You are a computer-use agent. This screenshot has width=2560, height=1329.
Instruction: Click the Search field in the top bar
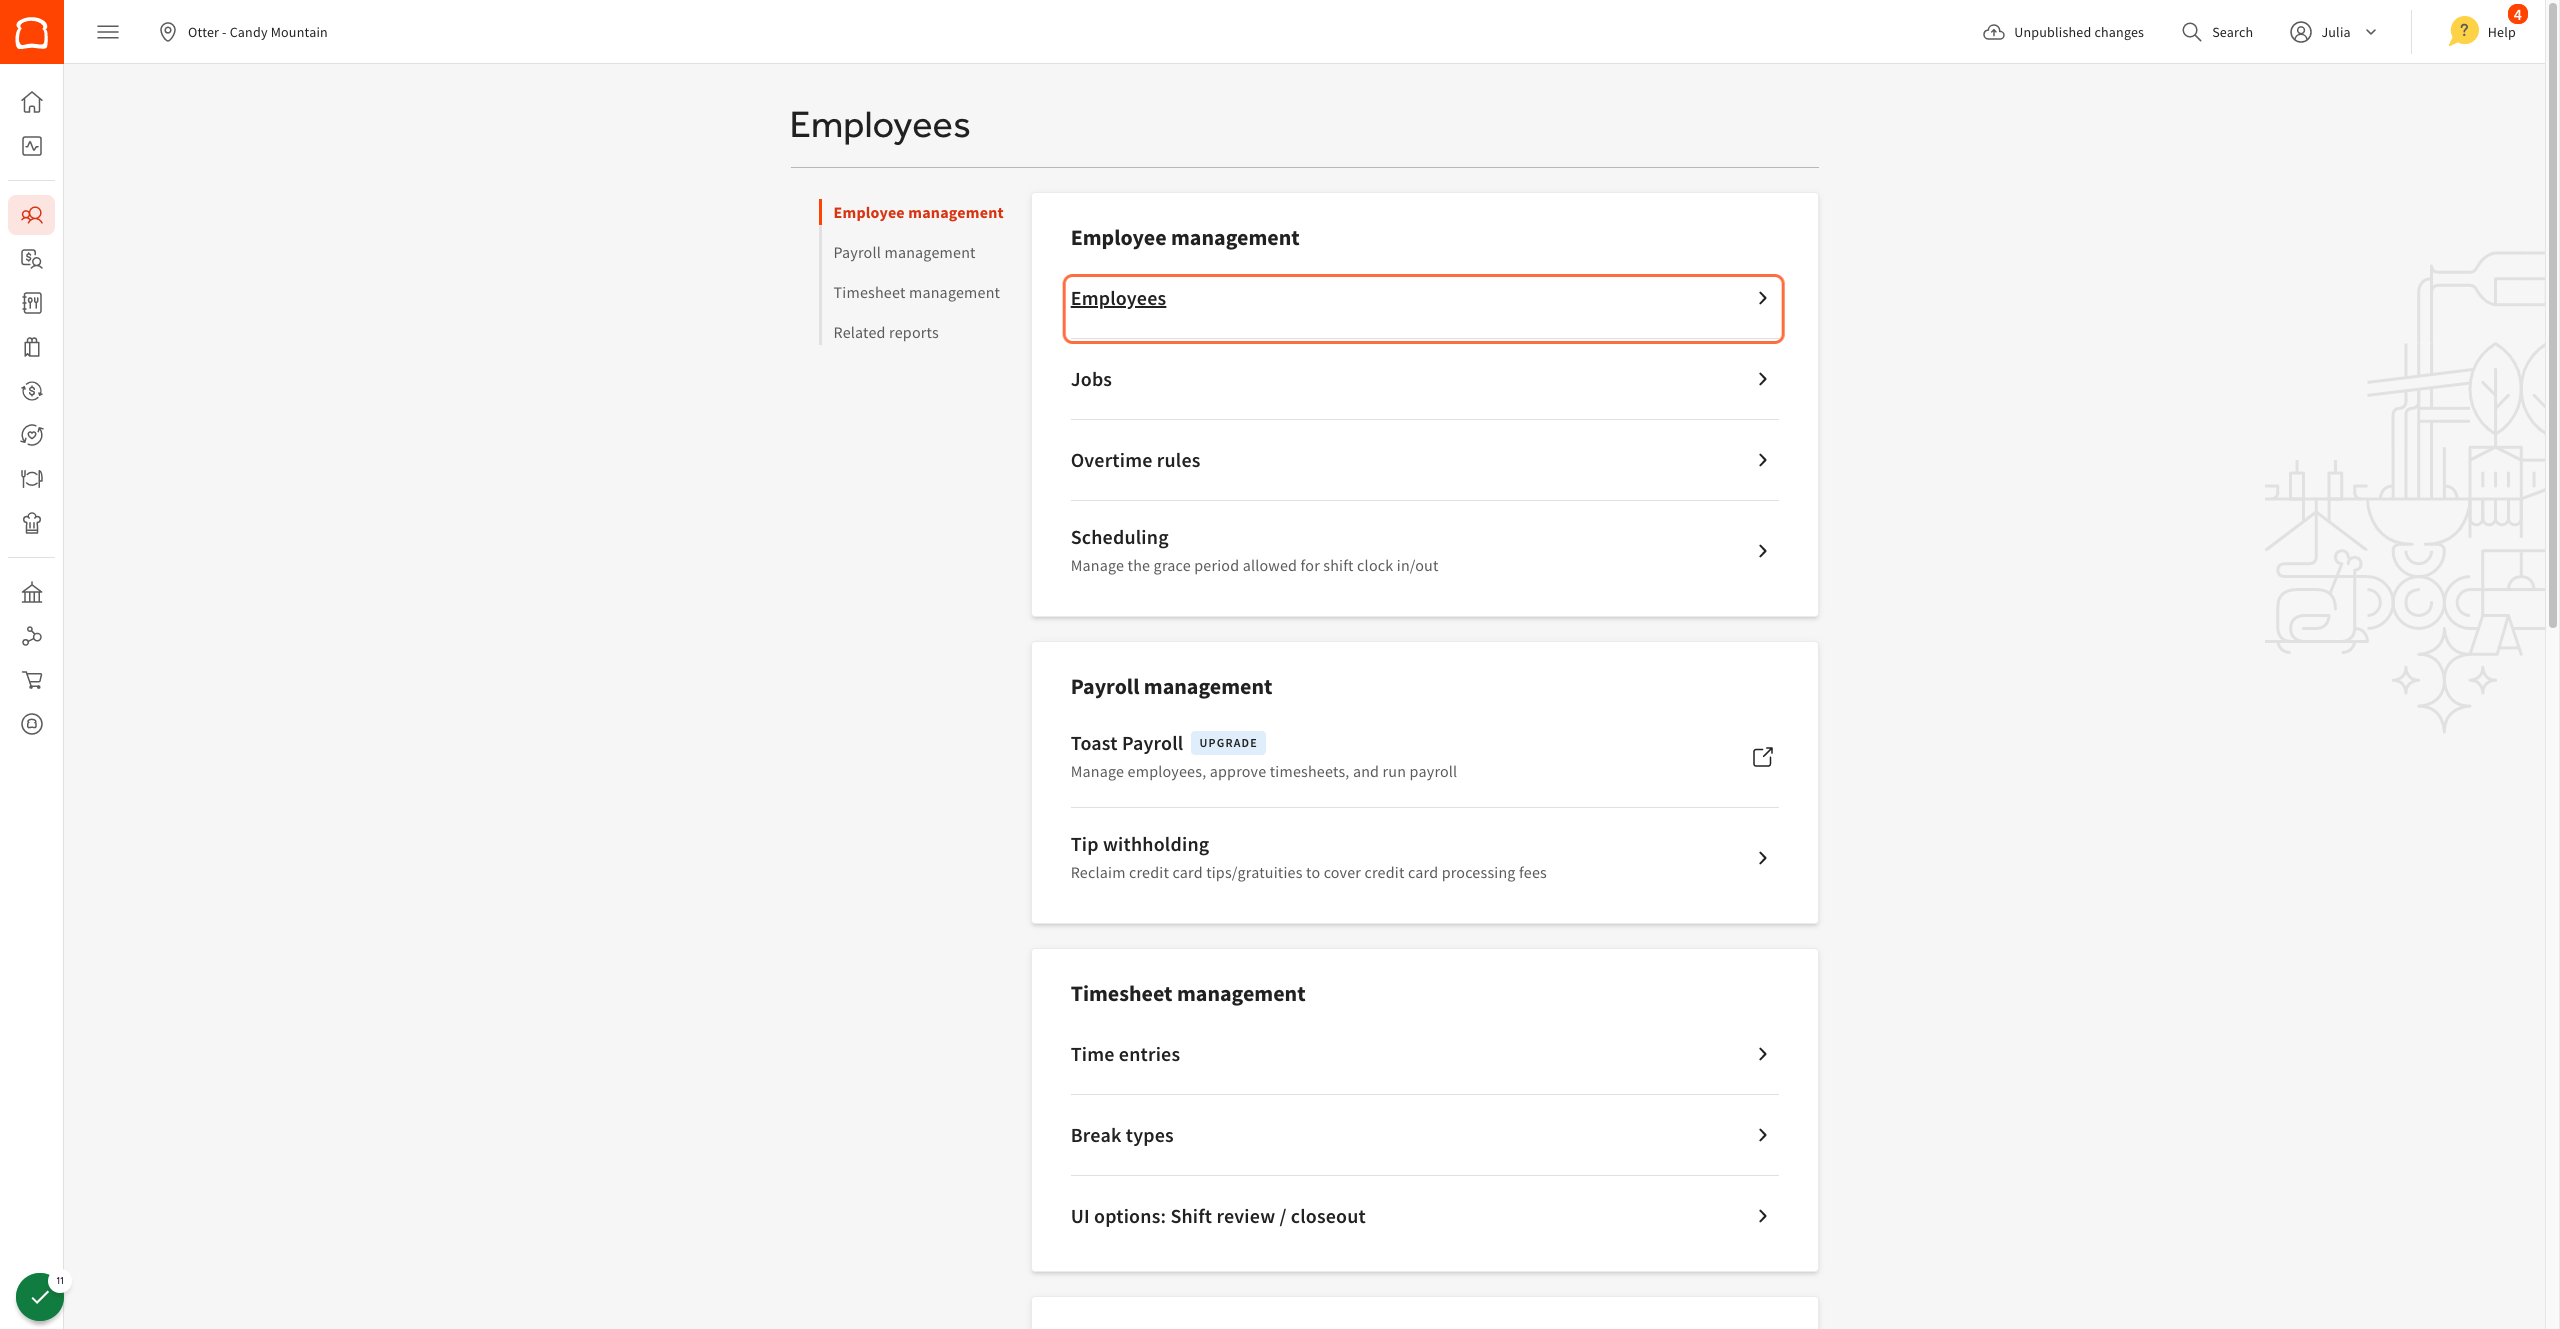[2218, 32]
